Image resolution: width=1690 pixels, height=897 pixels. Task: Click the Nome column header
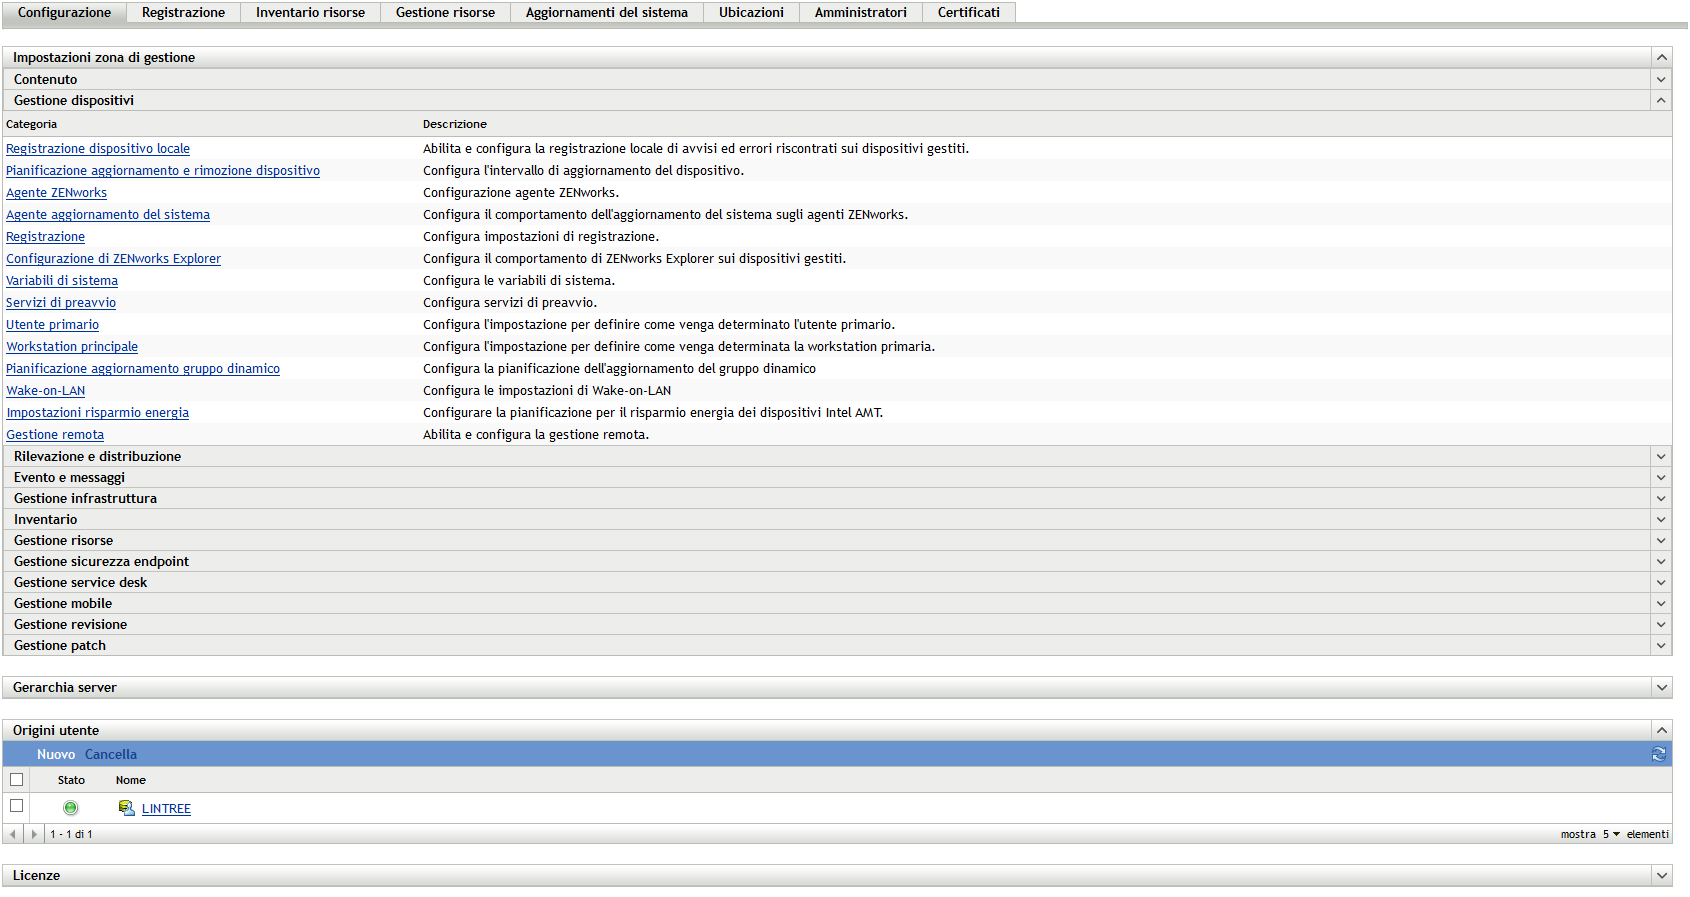click(x=130, y=780)
